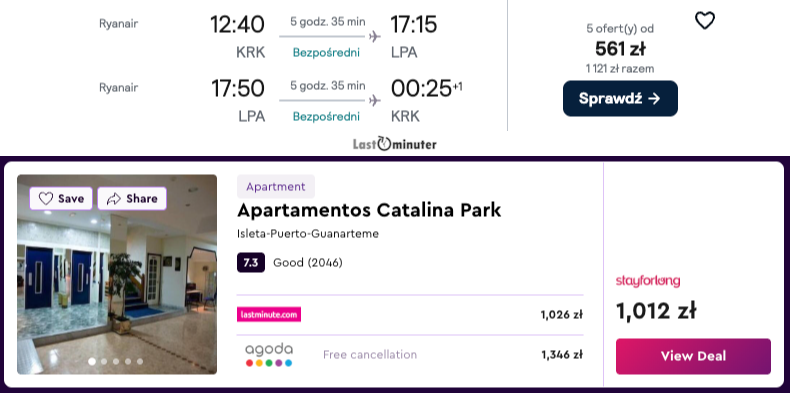790x393 pixels.
Task: Click the heart favorite icon for the flight
Action: pos(704,21)
